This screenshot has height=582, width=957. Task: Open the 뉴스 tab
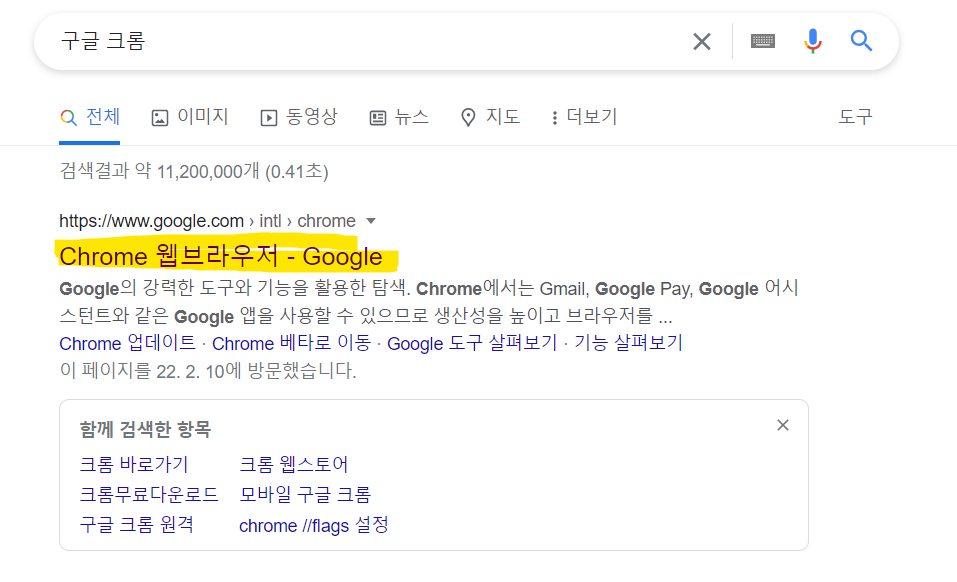coord(399,117)
